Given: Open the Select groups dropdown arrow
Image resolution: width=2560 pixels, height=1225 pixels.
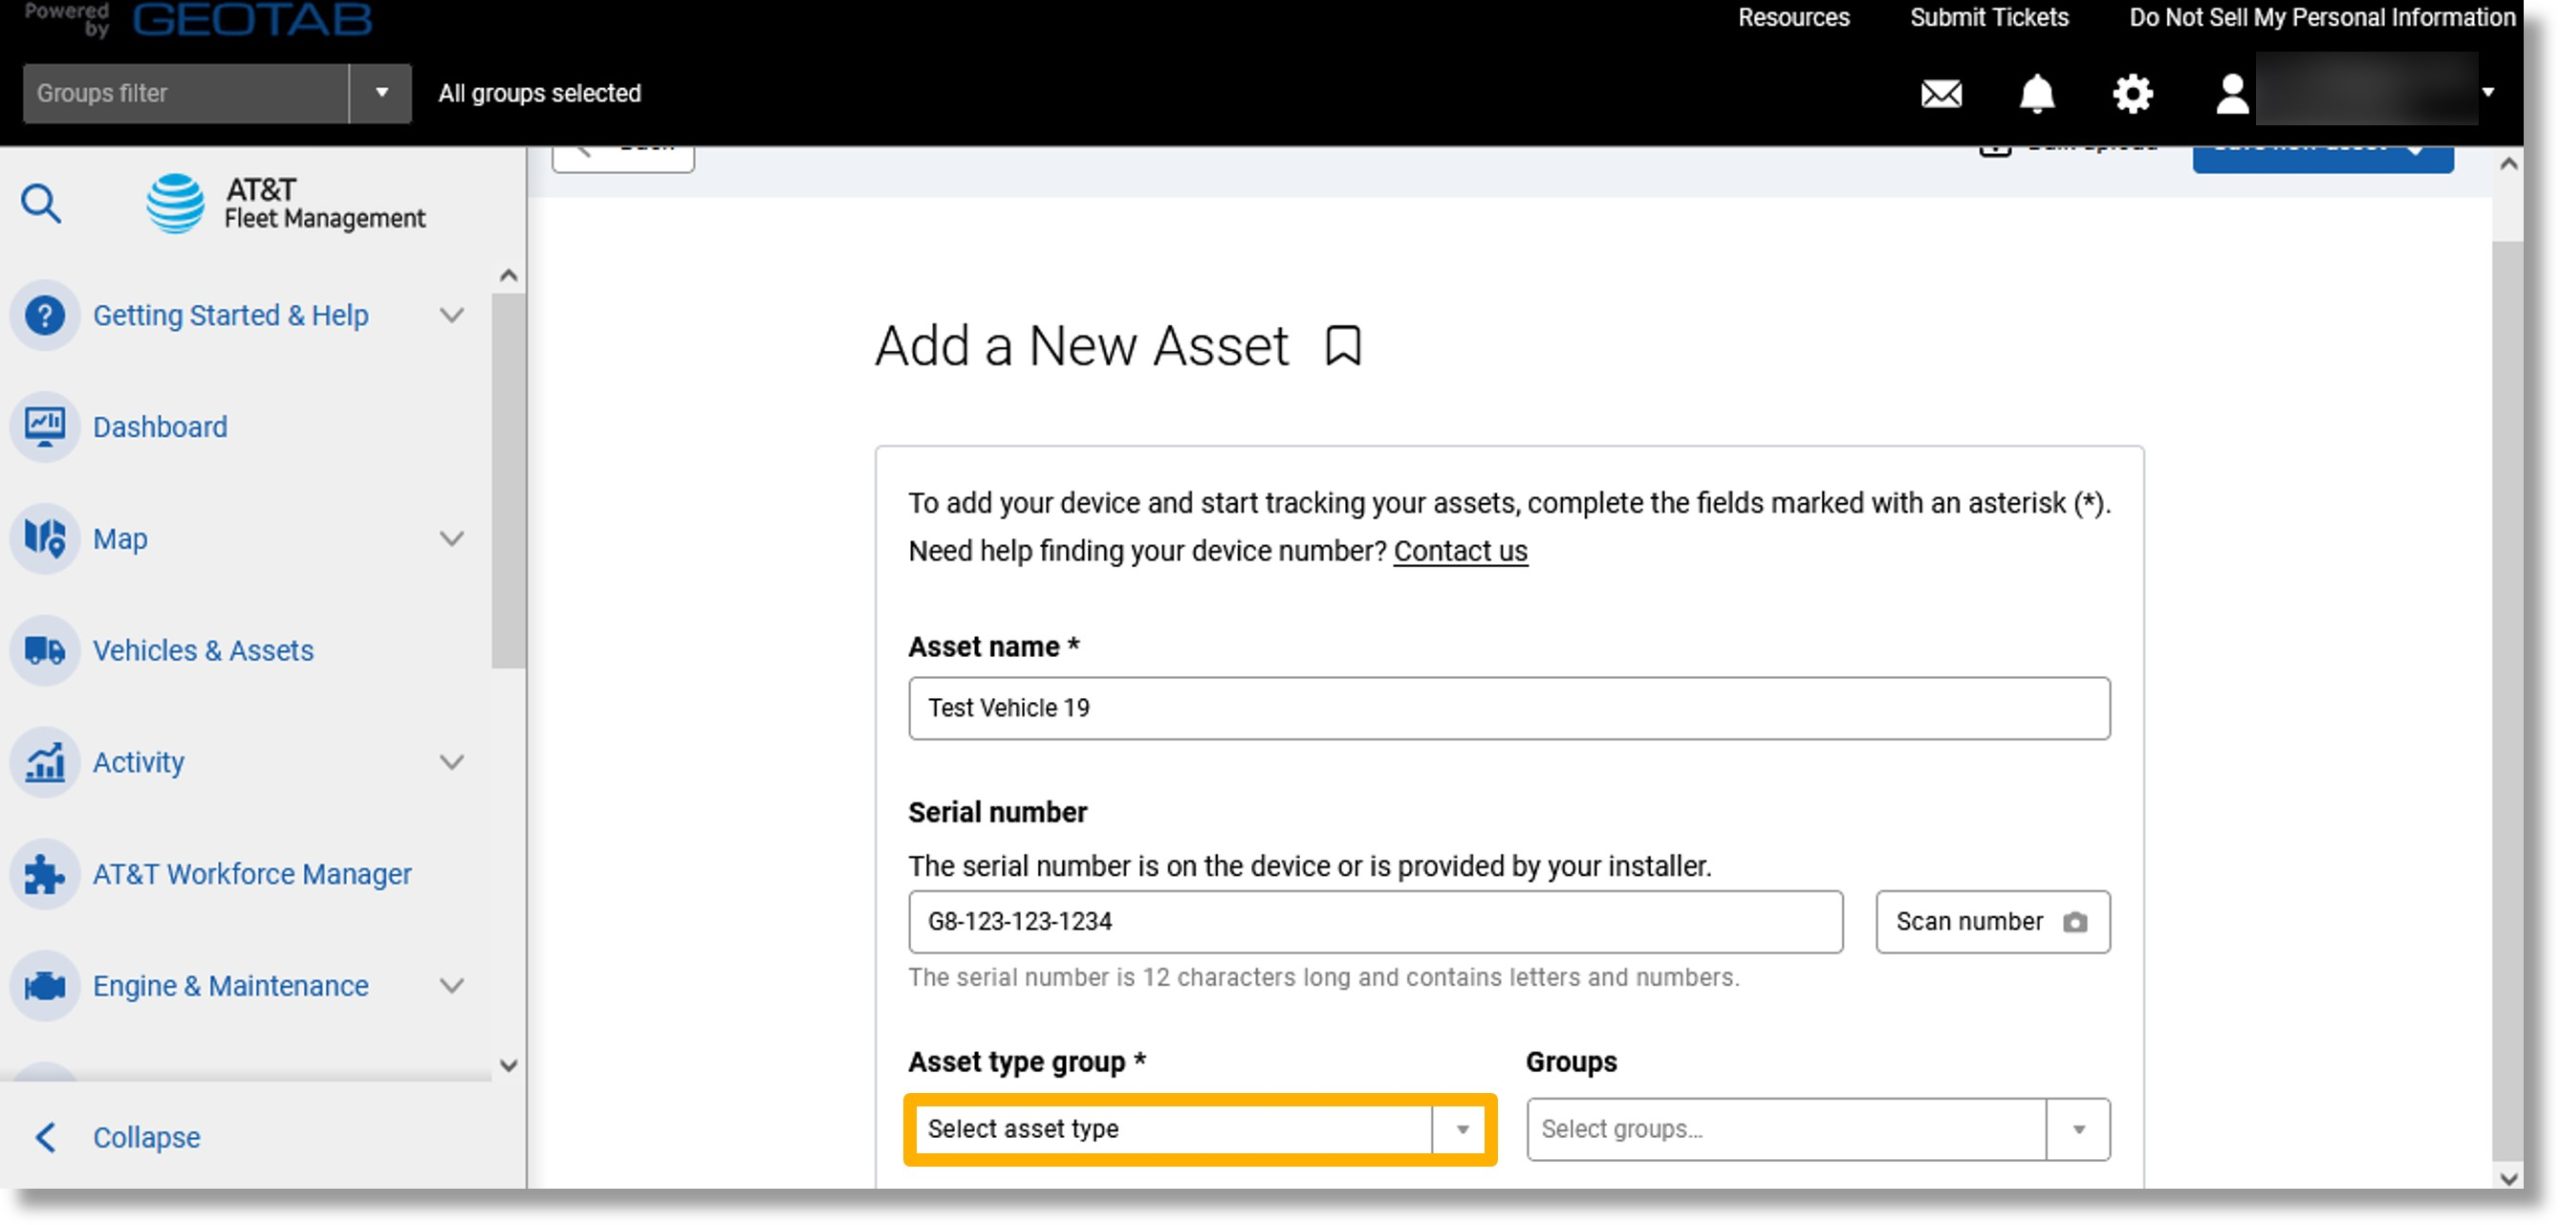Looking at the screenshot, I should tap(2078, 1129).
